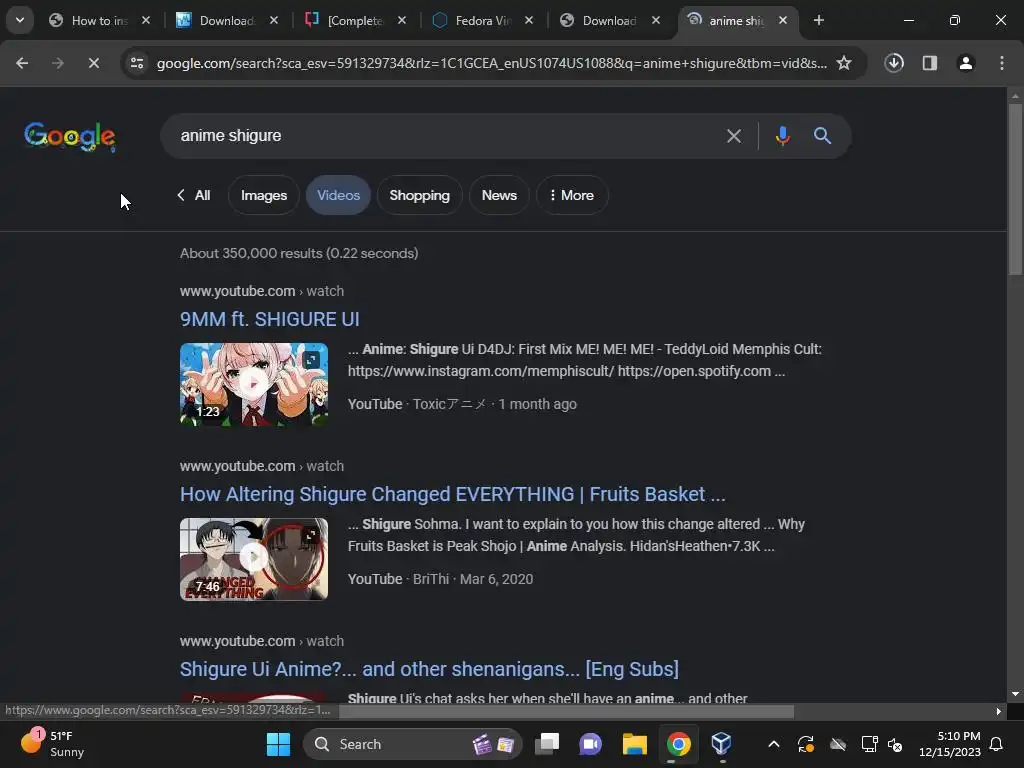The width and height of the screenshot is (1024, 768).
Task: Open 'How Altering Shigure Changed EVERYTHING' link
Action: [x=453, y=494]
